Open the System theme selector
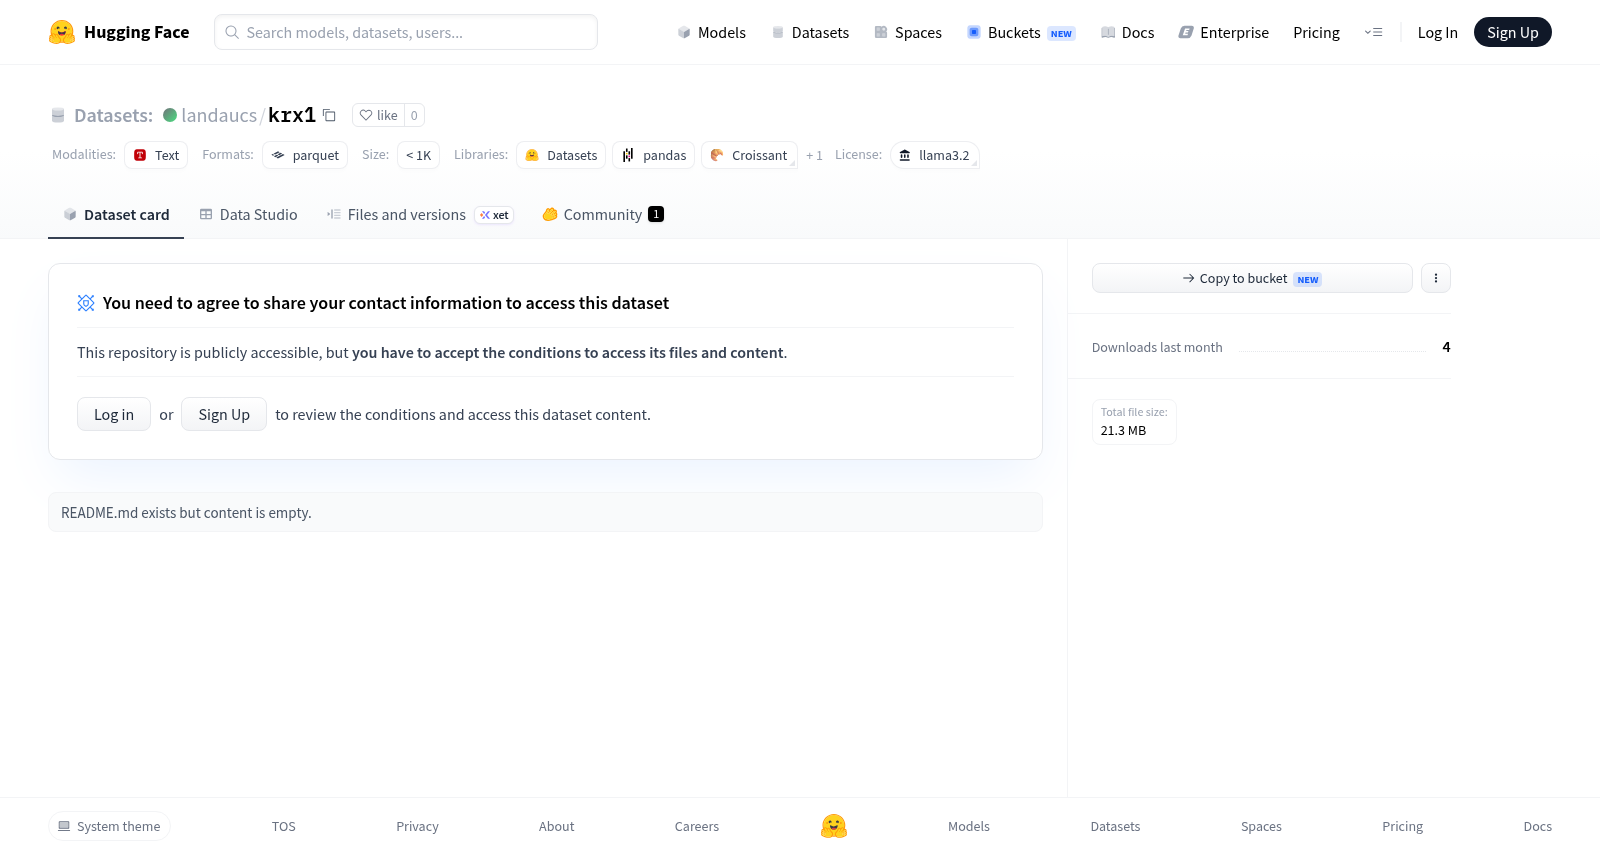This screenshot has height=861, width=1600. coord(109,826)
